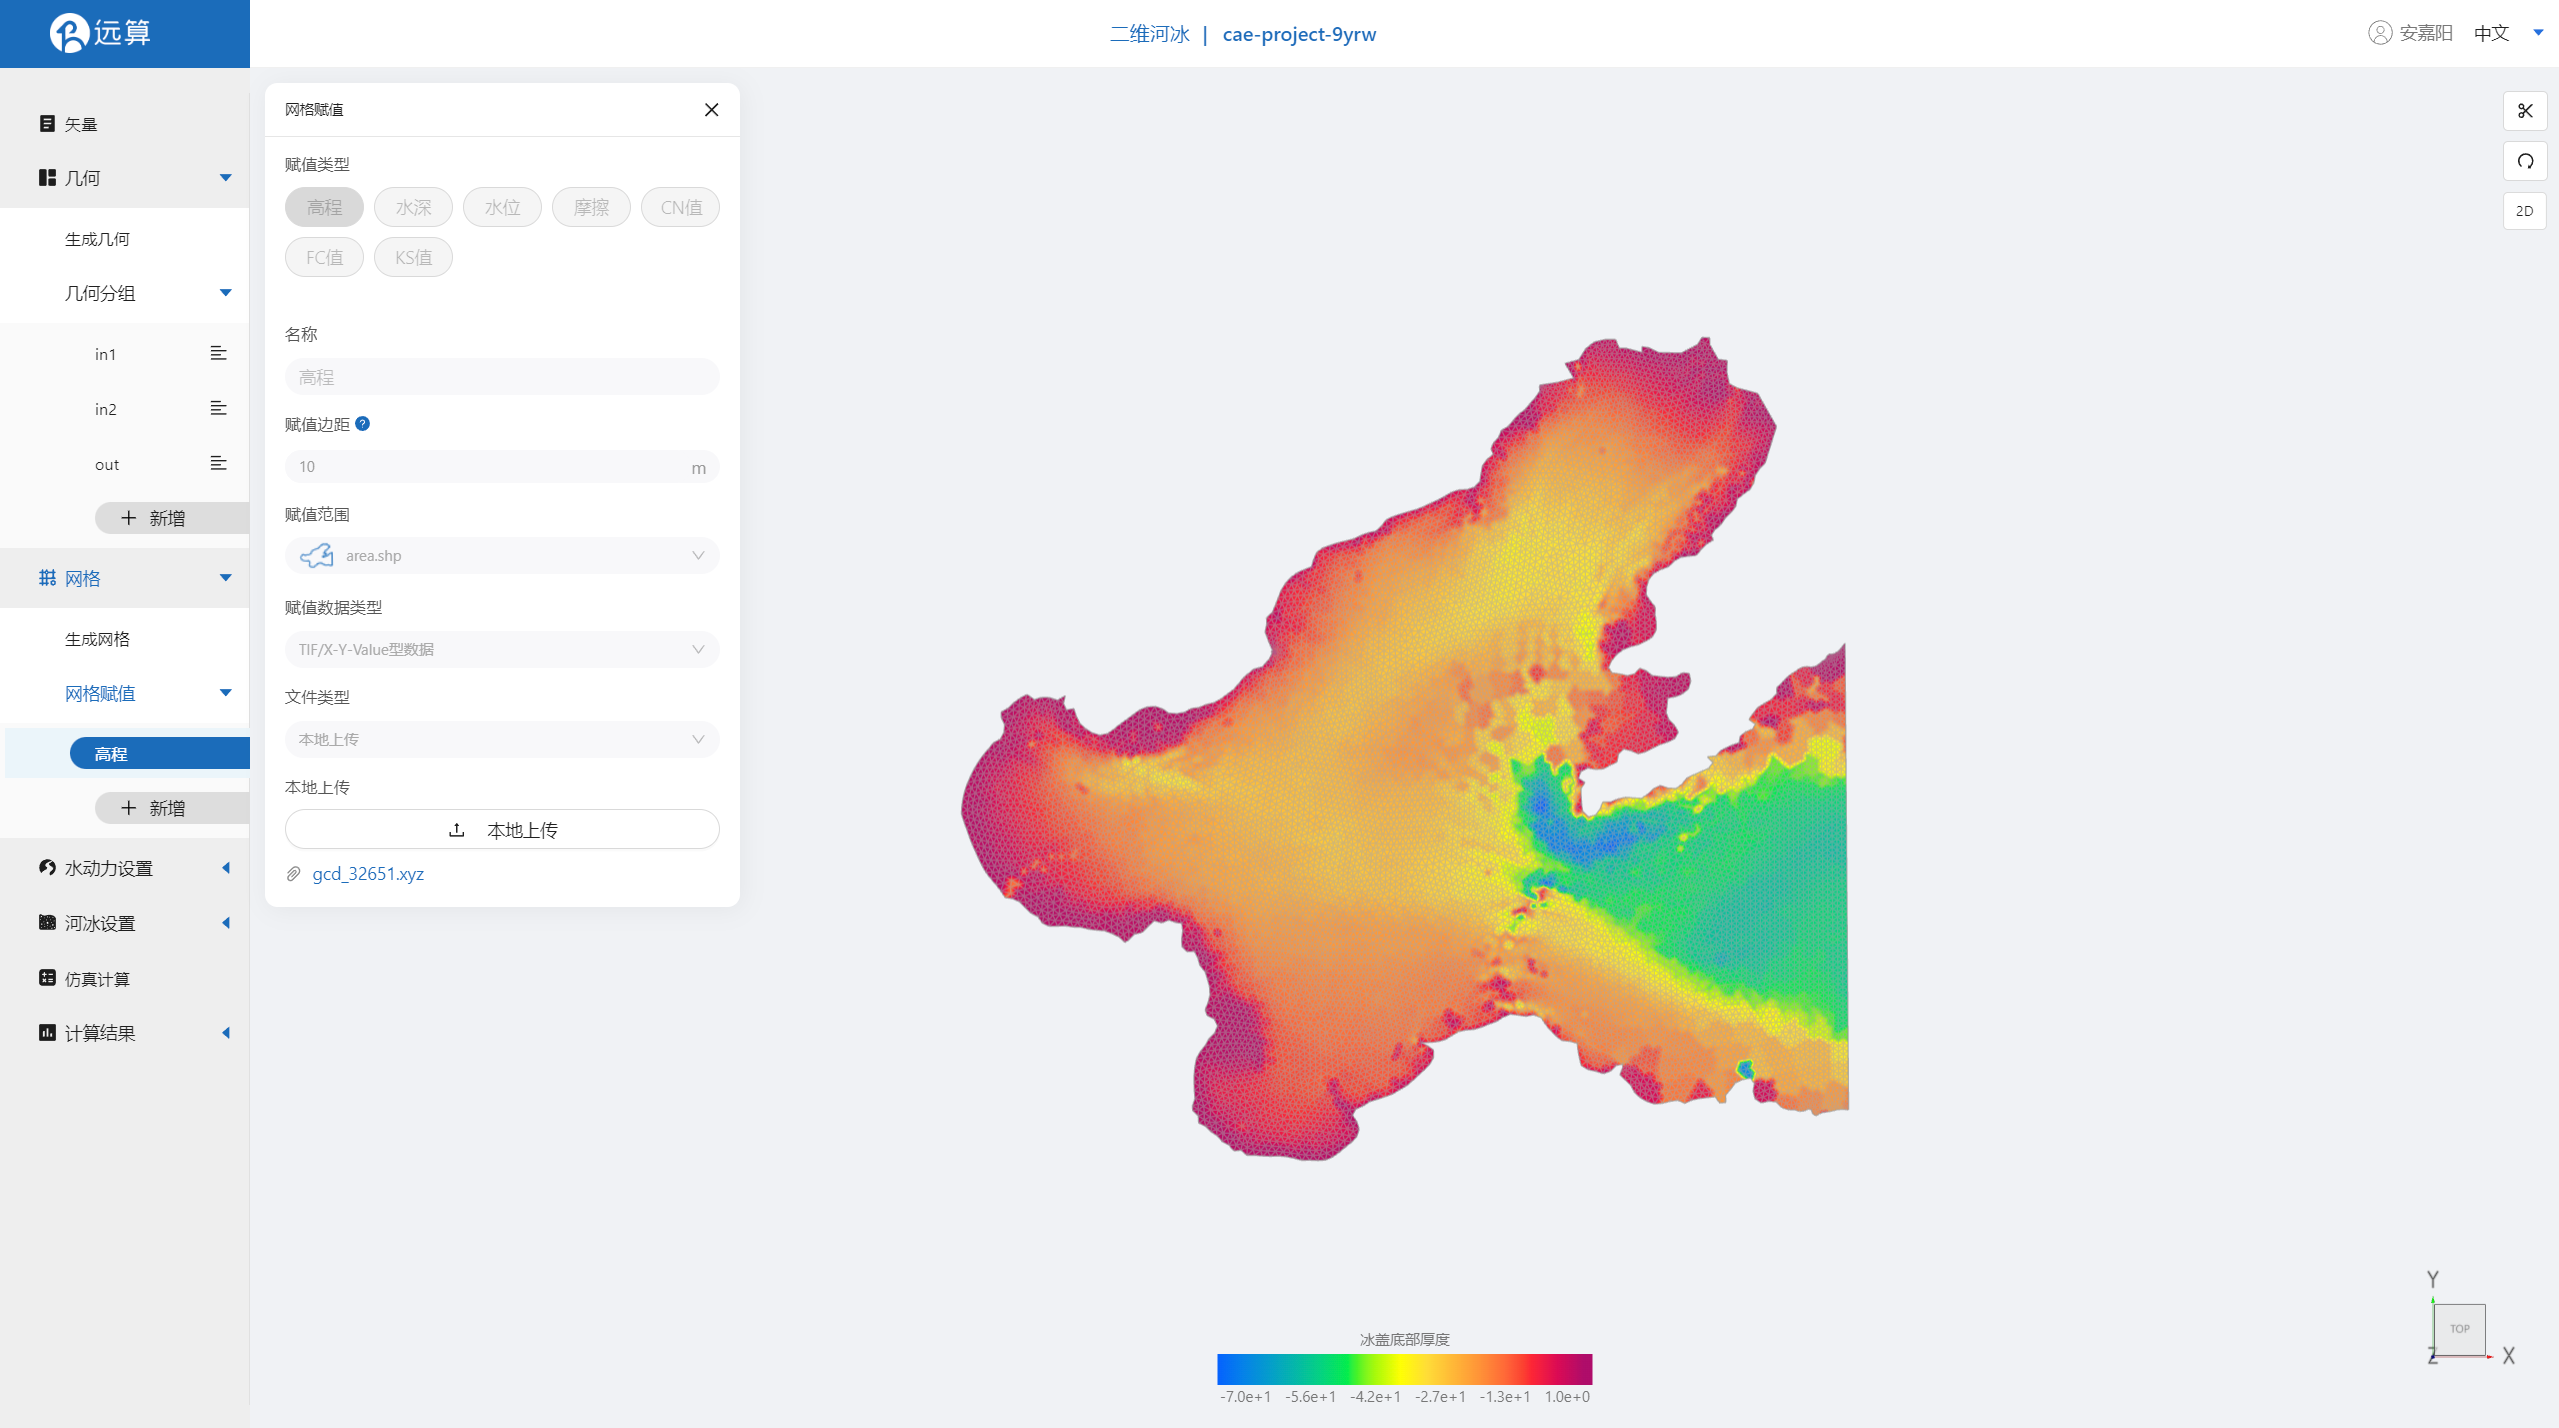The width and height of the screenshot is (2559, 1428).
Task: Click the -7.0e+1 legend label
Action: [1245, 1397]
